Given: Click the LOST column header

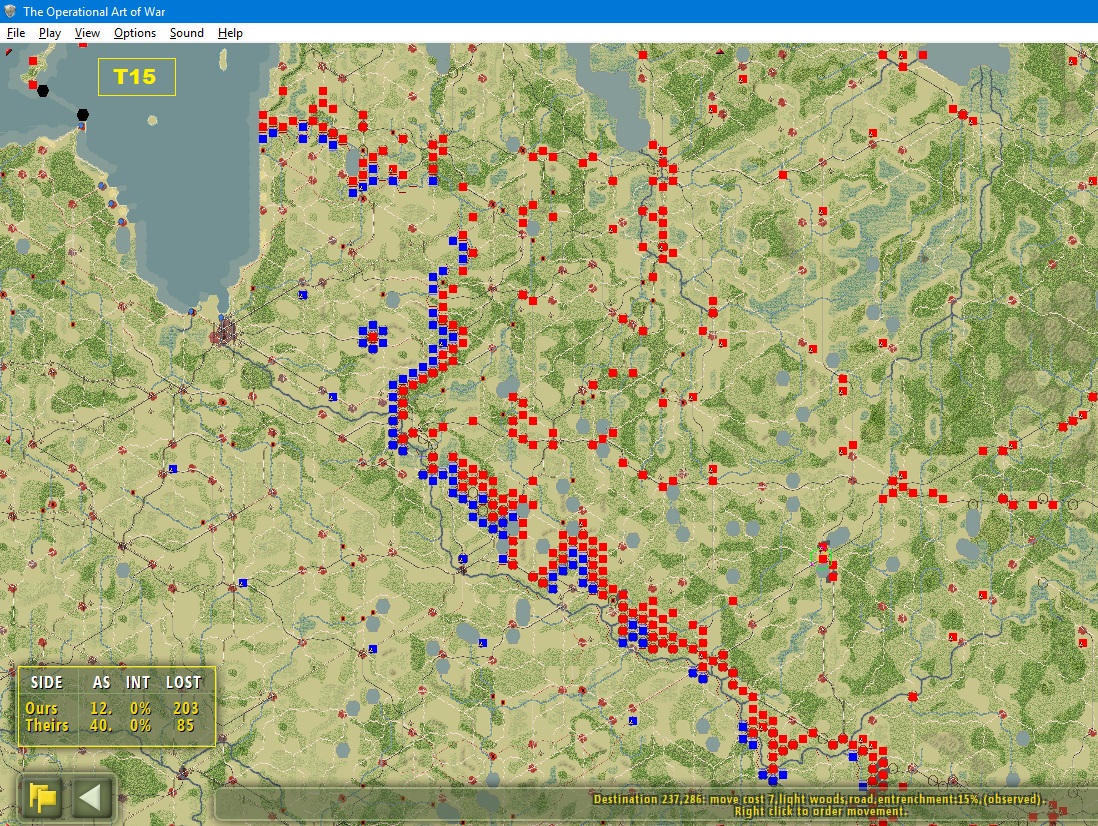Looking at the screenshot, I should click(x=183, y=682).
